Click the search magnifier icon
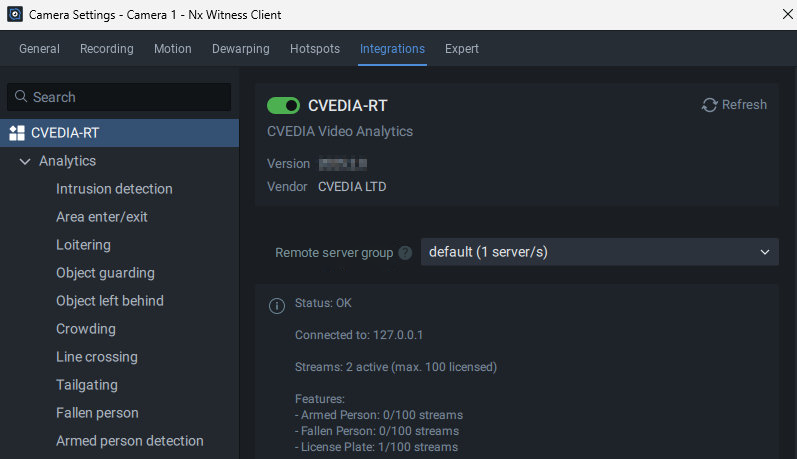 tap(20, 97)
